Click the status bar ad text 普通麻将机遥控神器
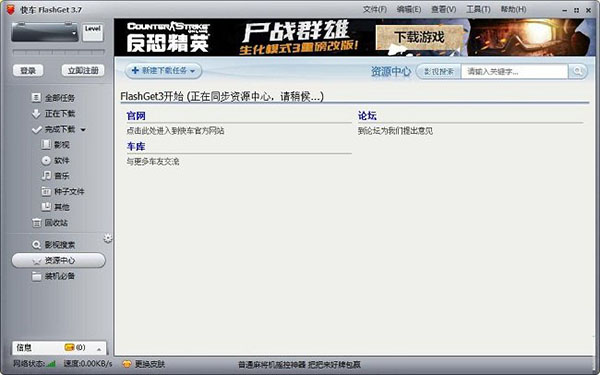The width and height of the screenshot is (600, 375). pos(299,364)
